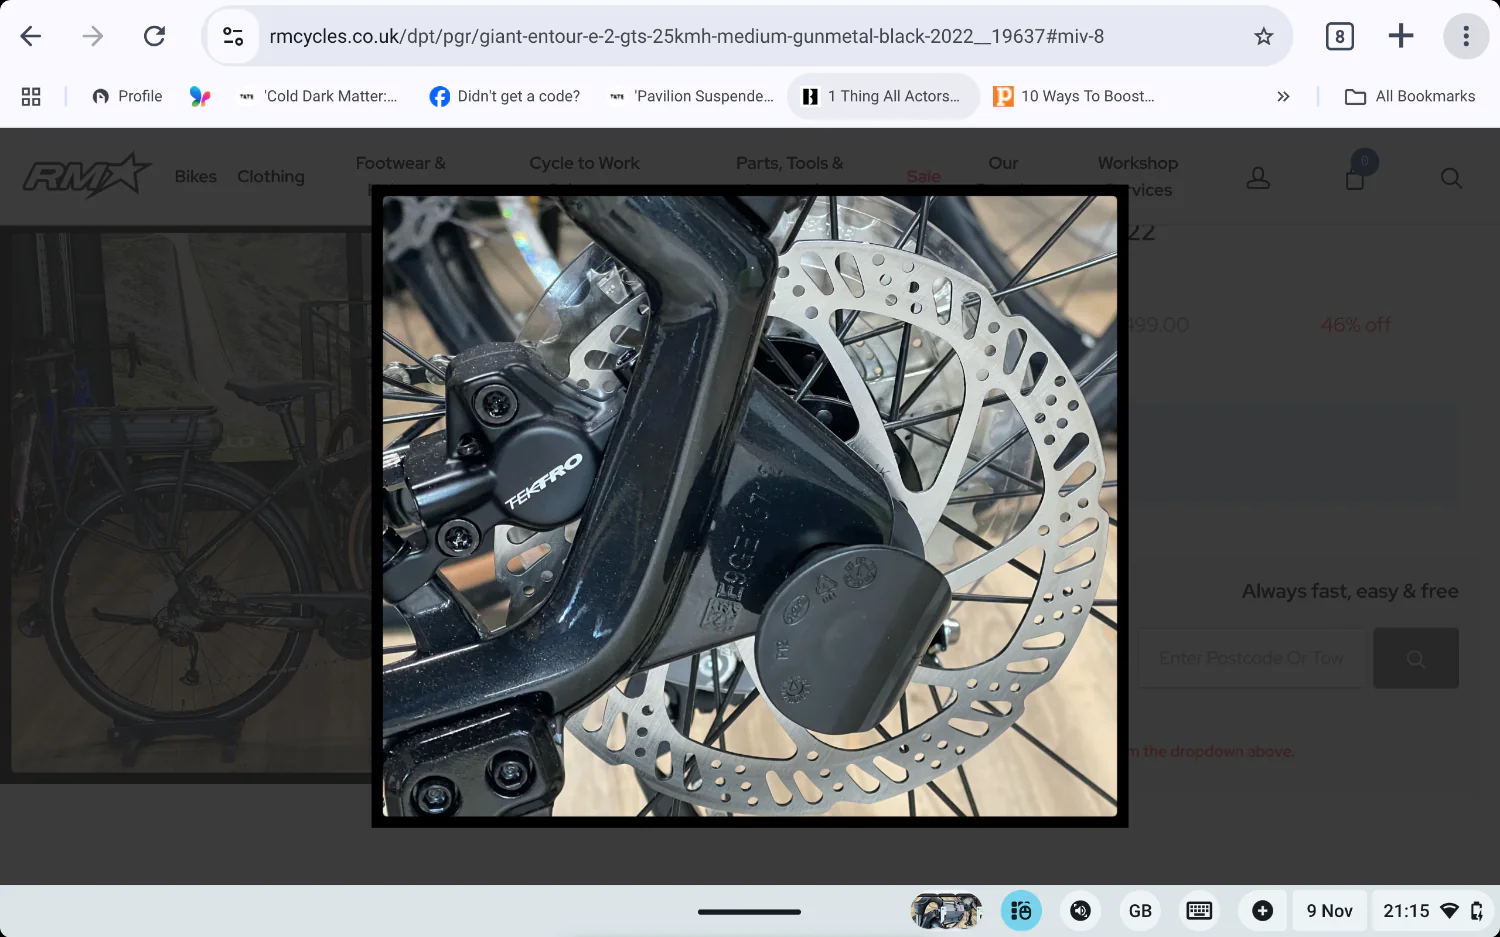
Task: Bookmark this page with the star icon
Action: coord(1264,36)
